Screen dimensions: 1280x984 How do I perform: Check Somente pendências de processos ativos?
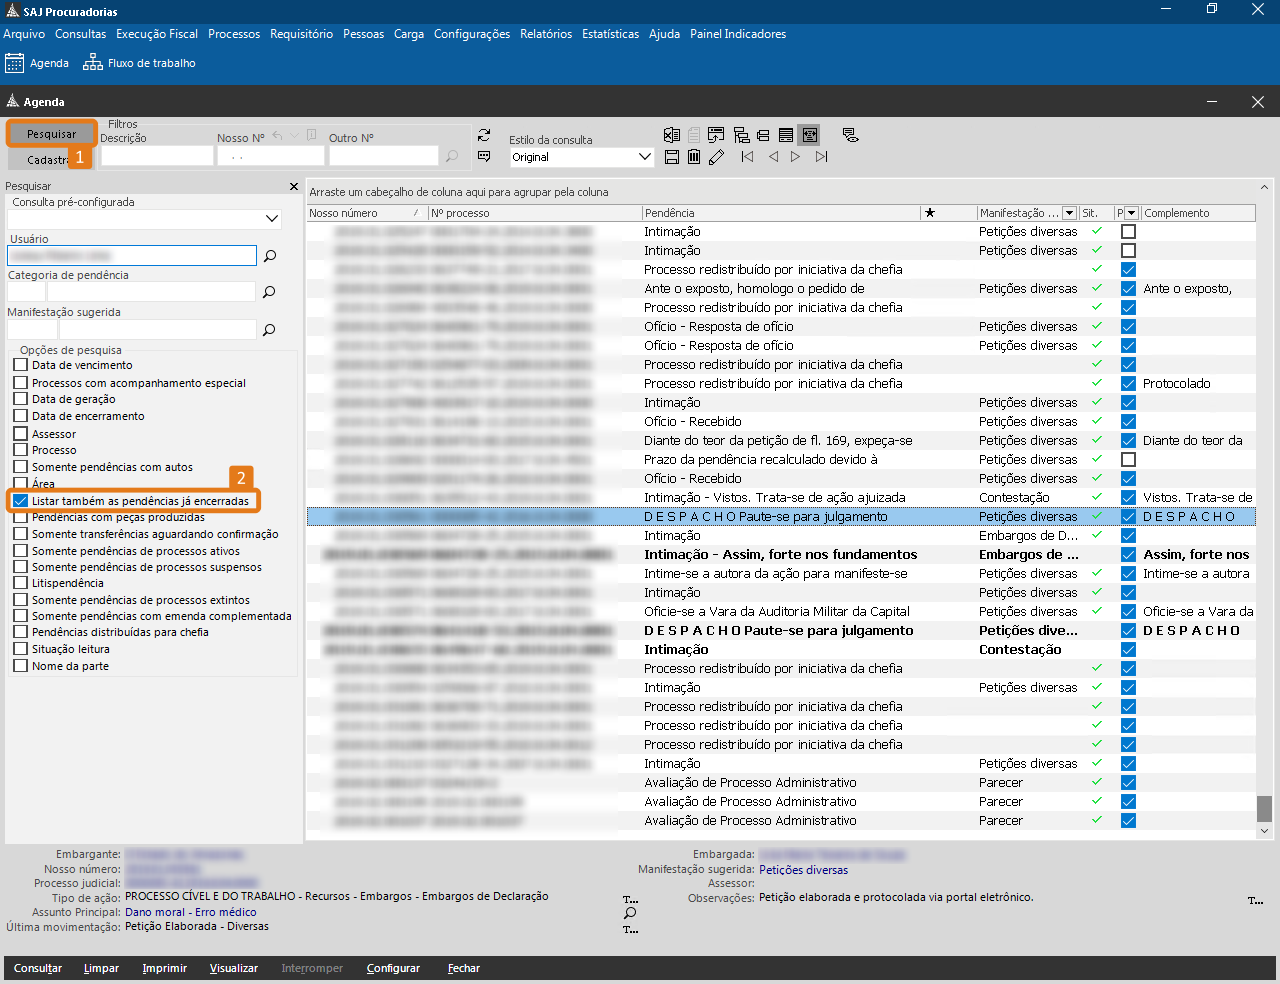click(x=21, y=551)
